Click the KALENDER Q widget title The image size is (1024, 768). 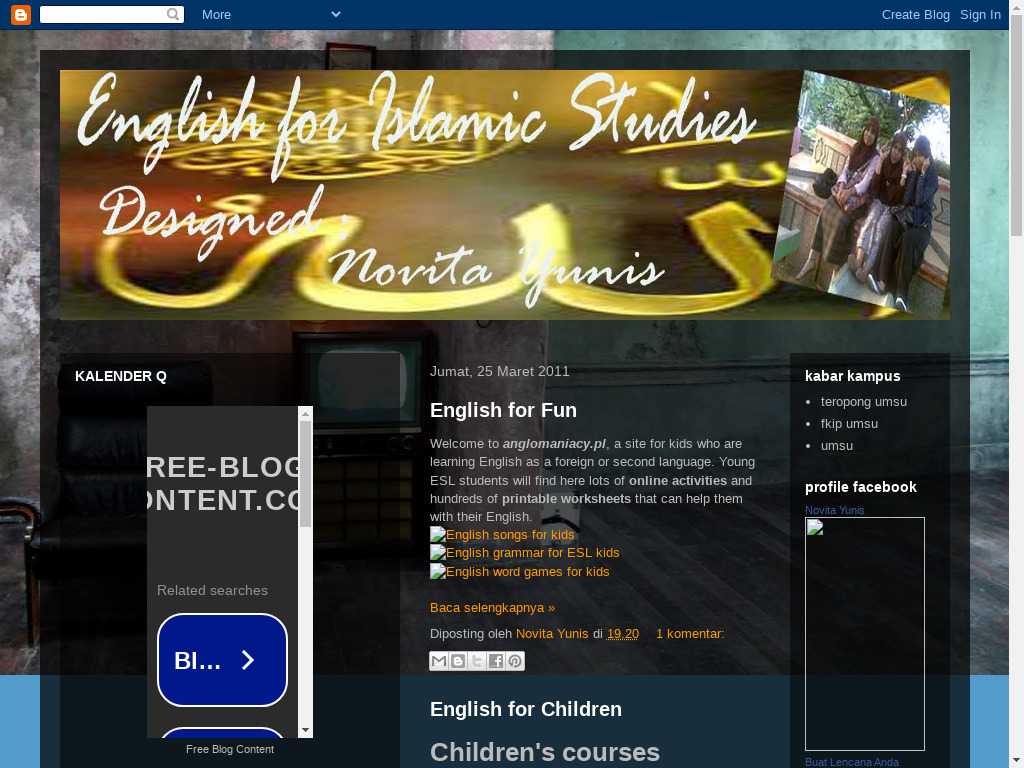coord(121,376)
